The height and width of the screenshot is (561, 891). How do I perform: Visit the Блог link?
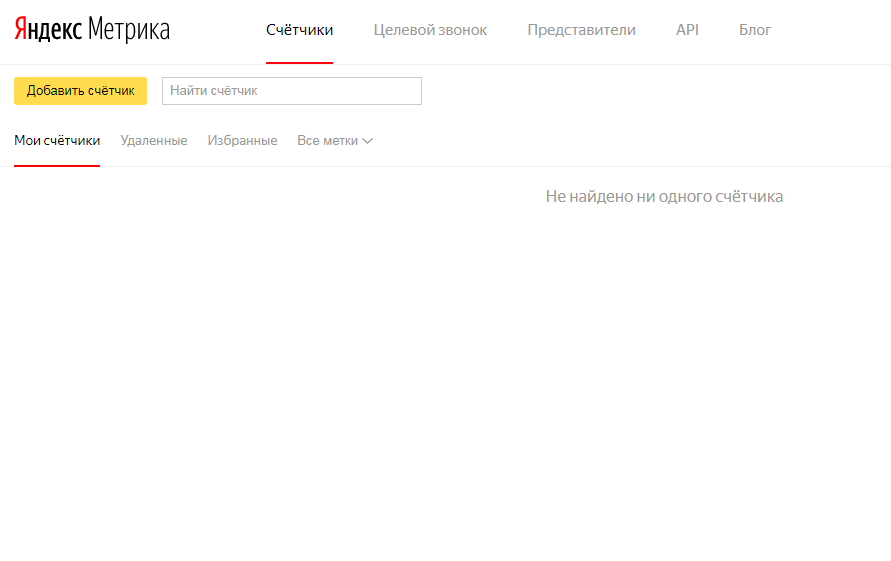pyautogui.click(x=755, y=30)
